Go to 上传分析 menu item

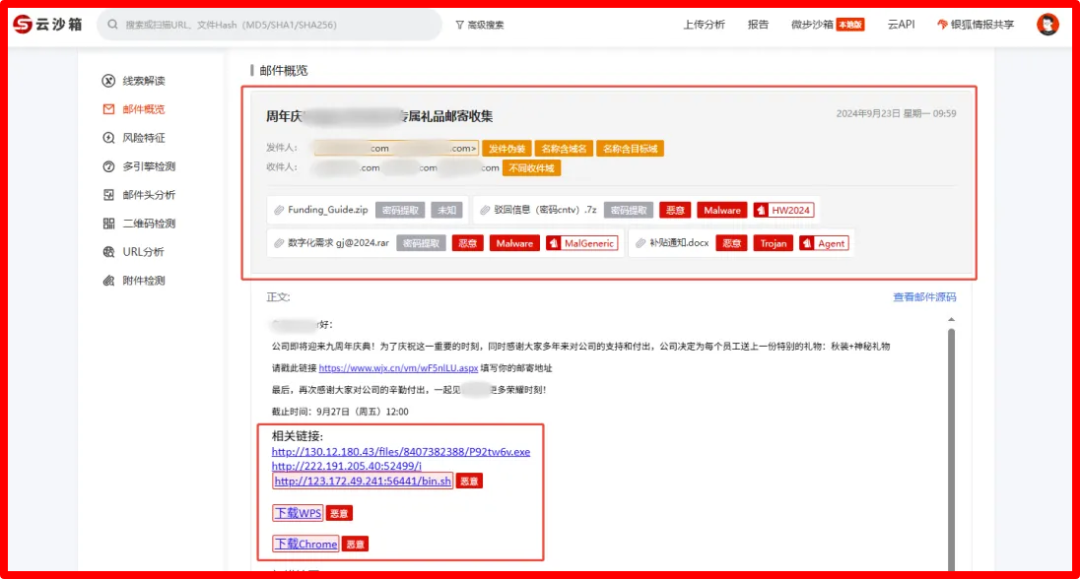[703, 25]
